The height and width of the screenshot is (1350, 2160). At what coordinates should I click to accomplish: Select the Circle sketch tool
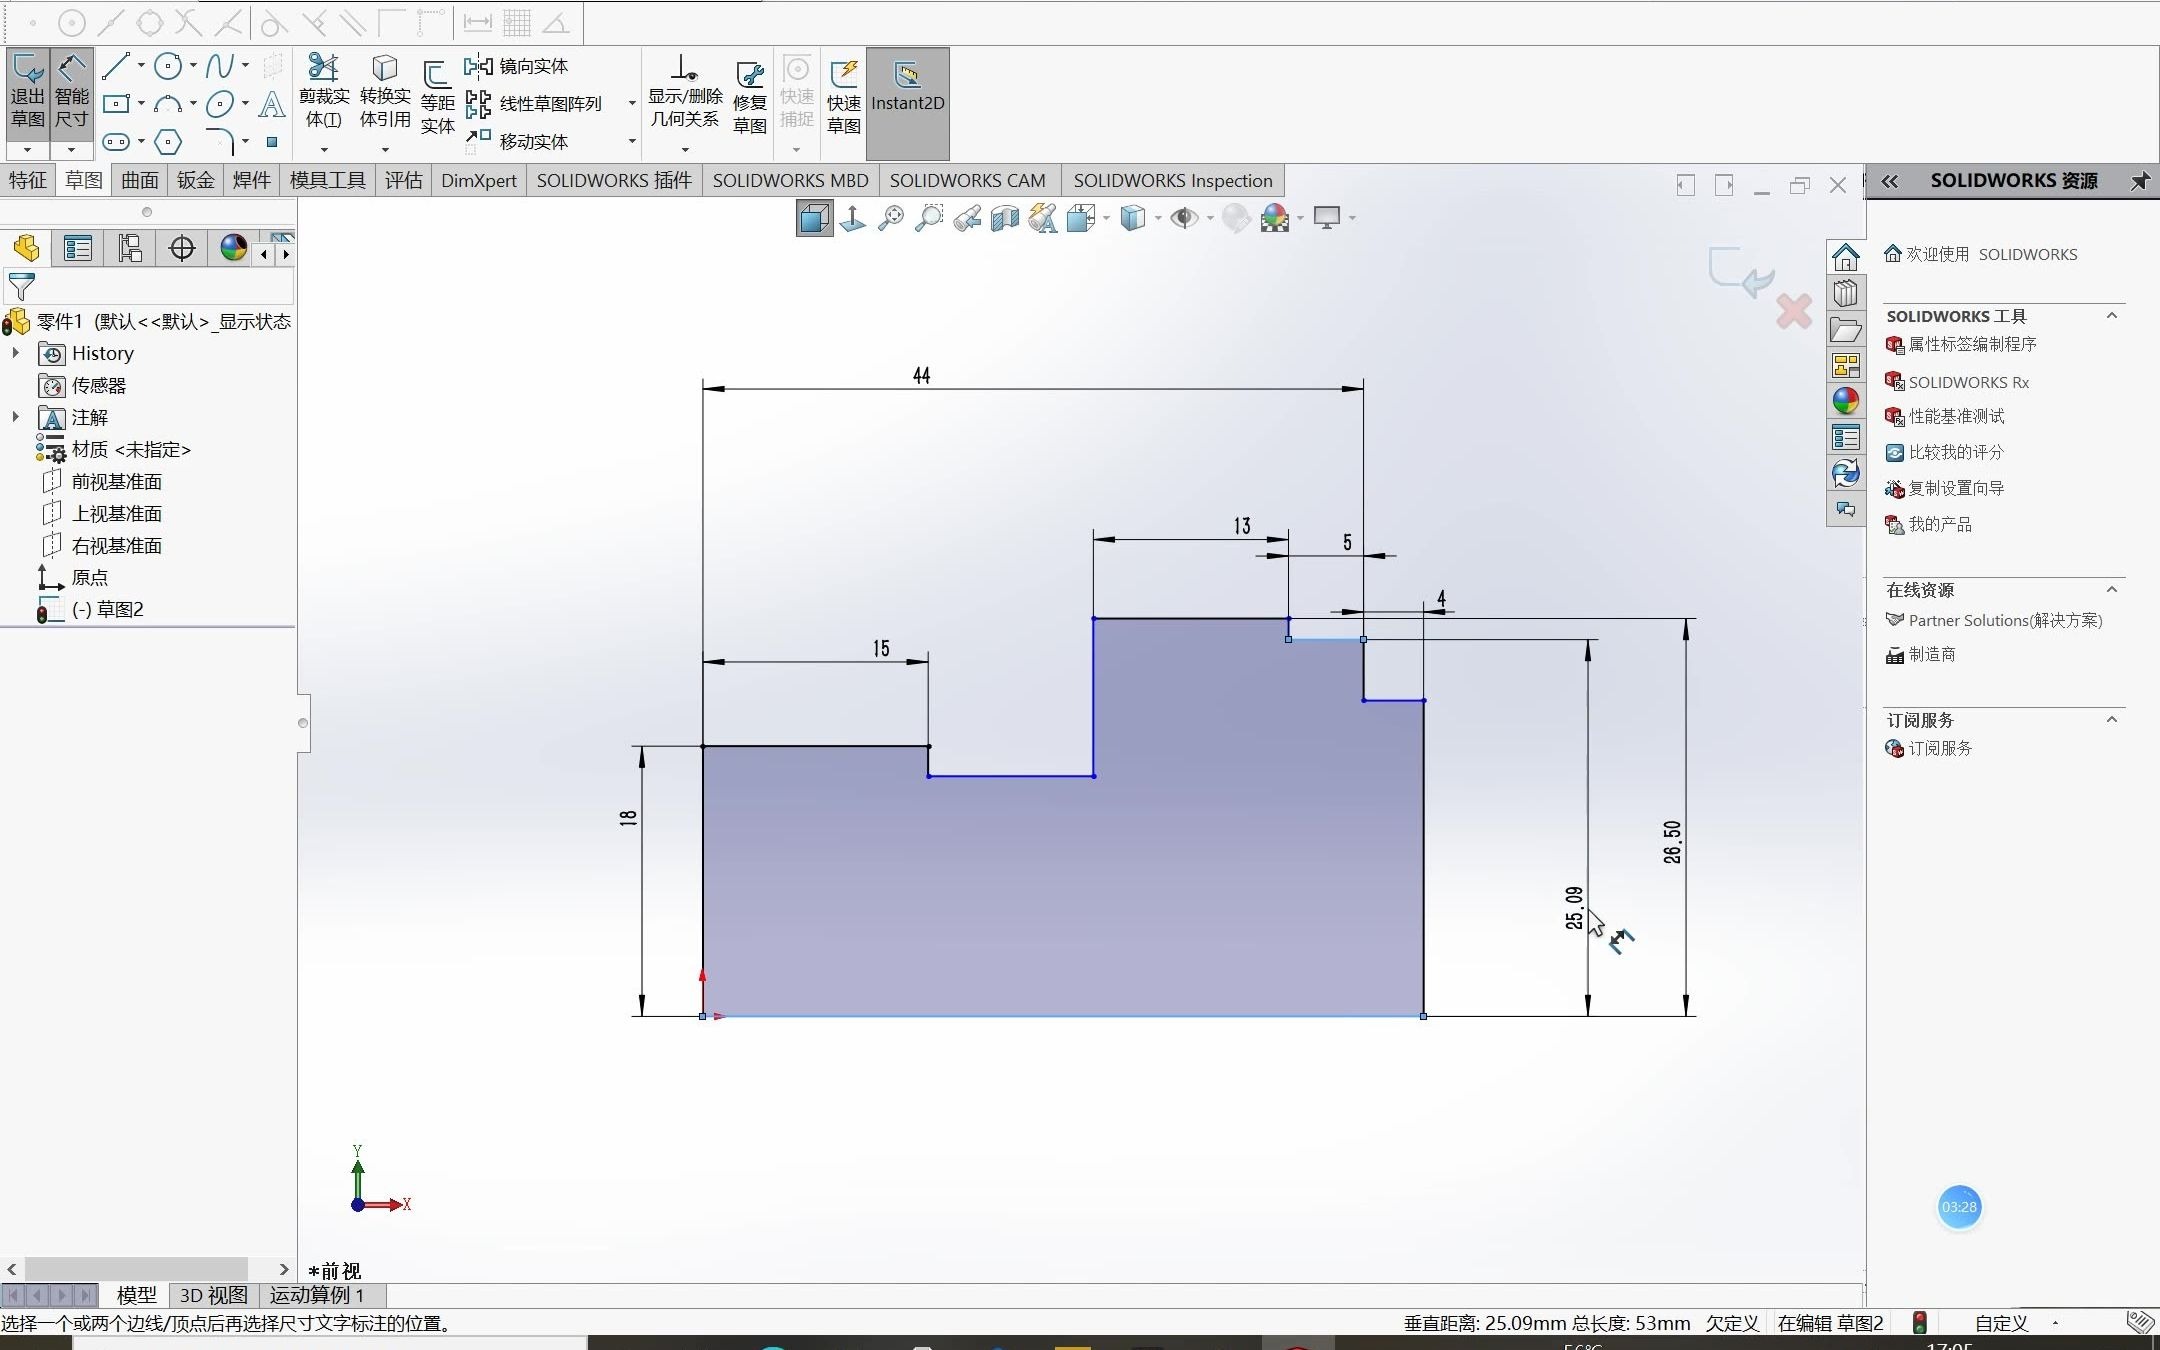(169, 67)
